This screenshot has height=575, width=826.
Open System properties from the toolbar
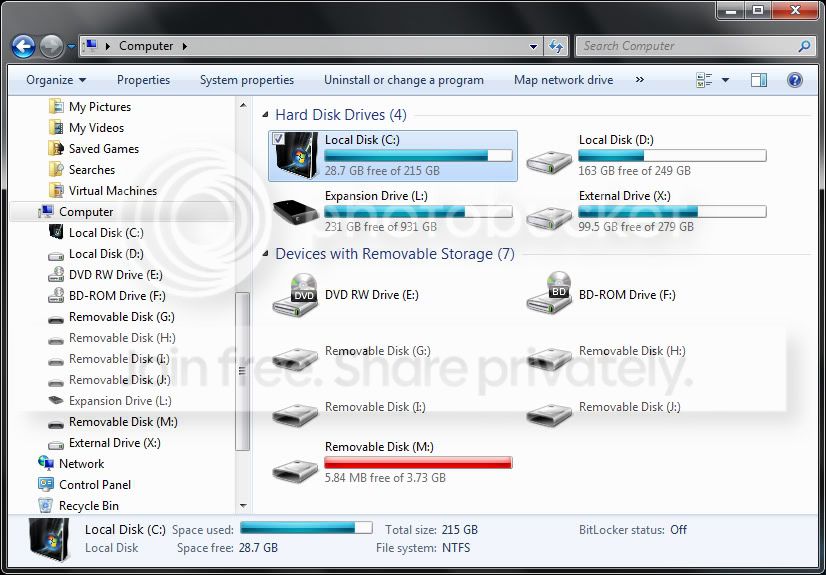247,80
